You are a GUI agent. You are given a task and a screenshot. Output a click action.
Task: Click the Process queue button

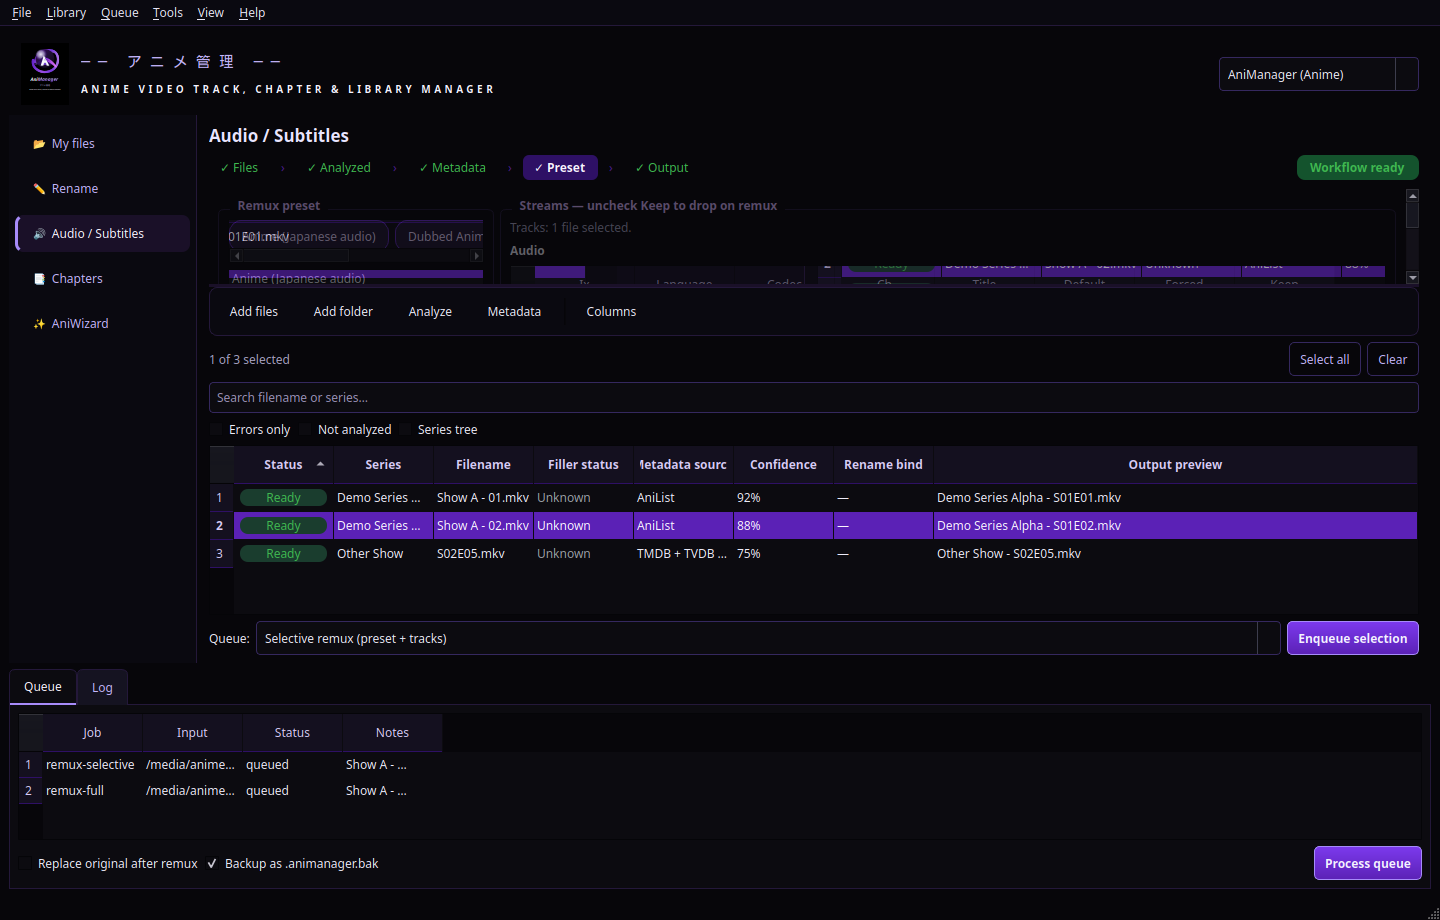coord(1368,863)
